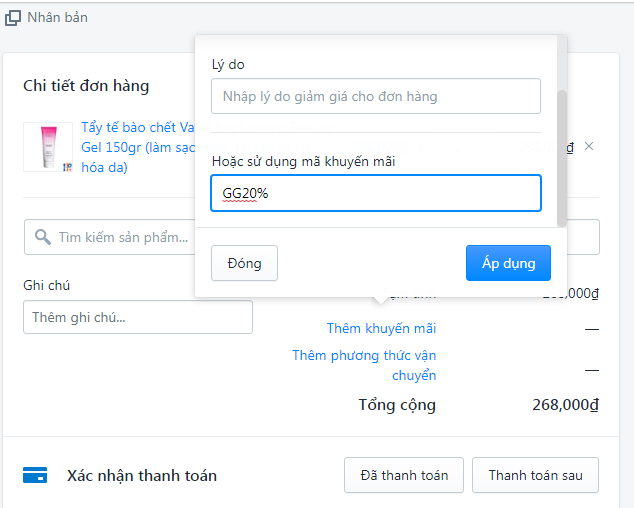Mark order as Đã thanh toán
This screenshot has height=508, width=634.
tap(404, 475)
